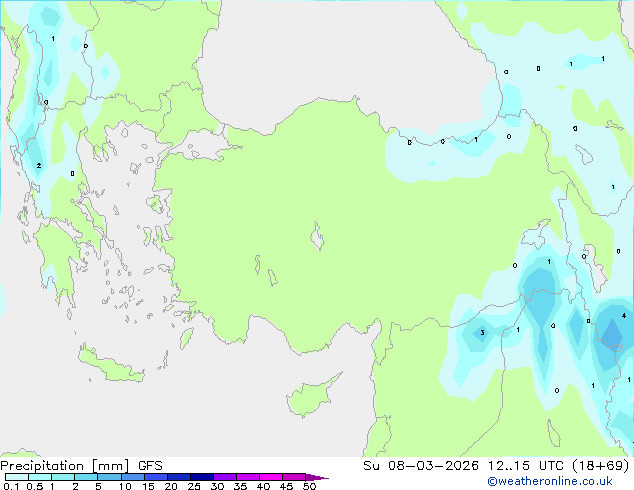The height and width of the screenshot is (490, 634).
Task: Click the 'Su 08-03-2026' date text
Action: (421, 466)
